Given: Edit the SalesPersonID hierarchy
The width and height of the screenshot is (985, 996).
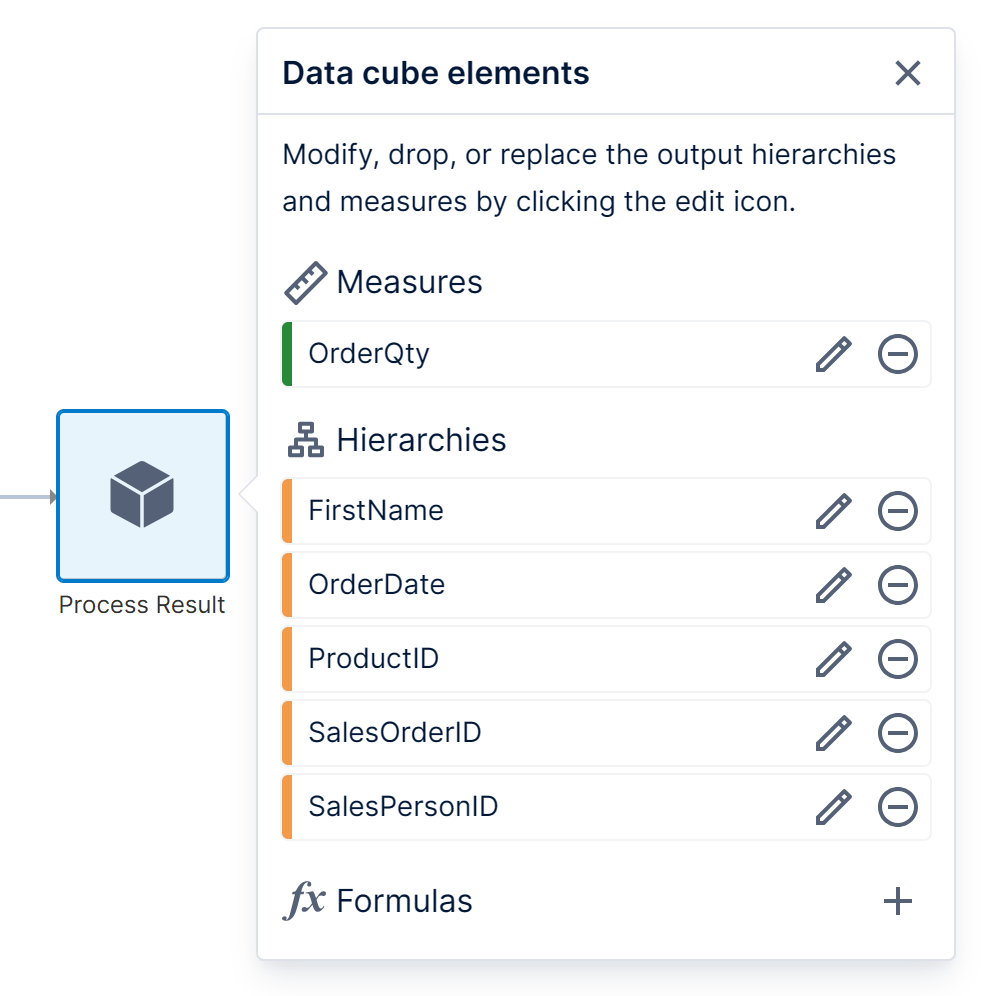Looking at the screenshot, I should click(x=833, y=807).
